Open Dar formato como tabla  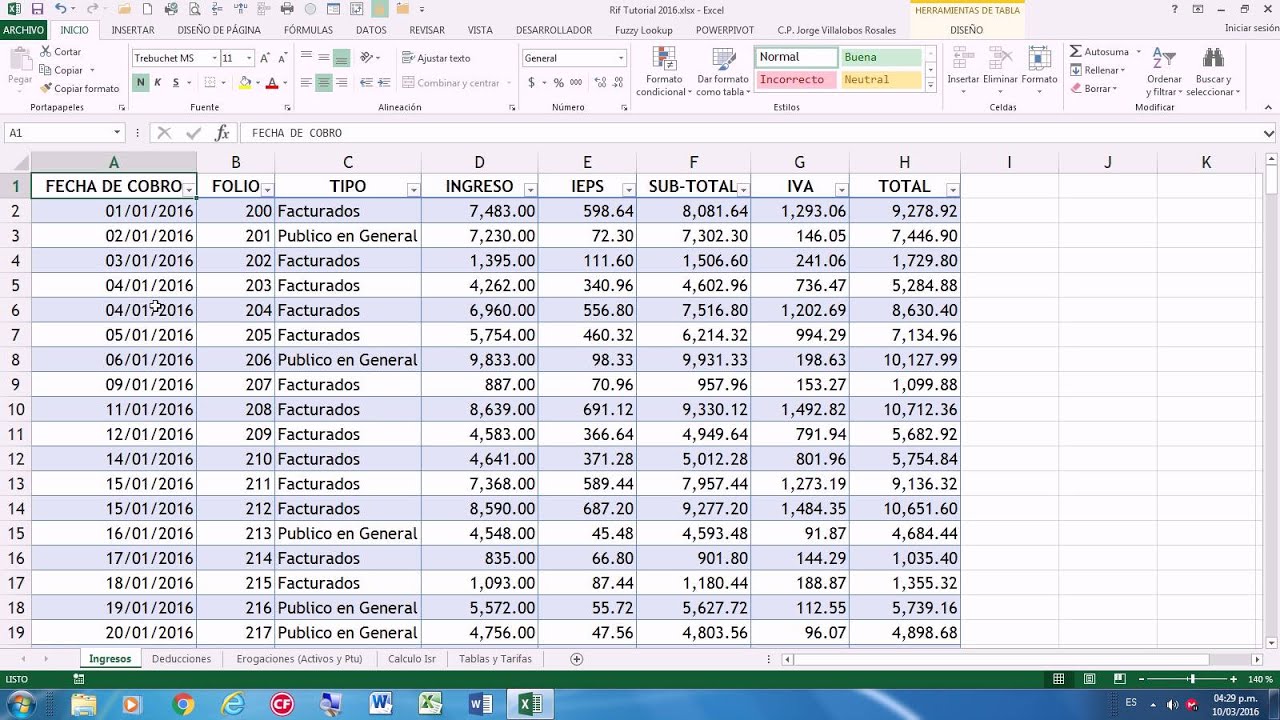point(722,70)
